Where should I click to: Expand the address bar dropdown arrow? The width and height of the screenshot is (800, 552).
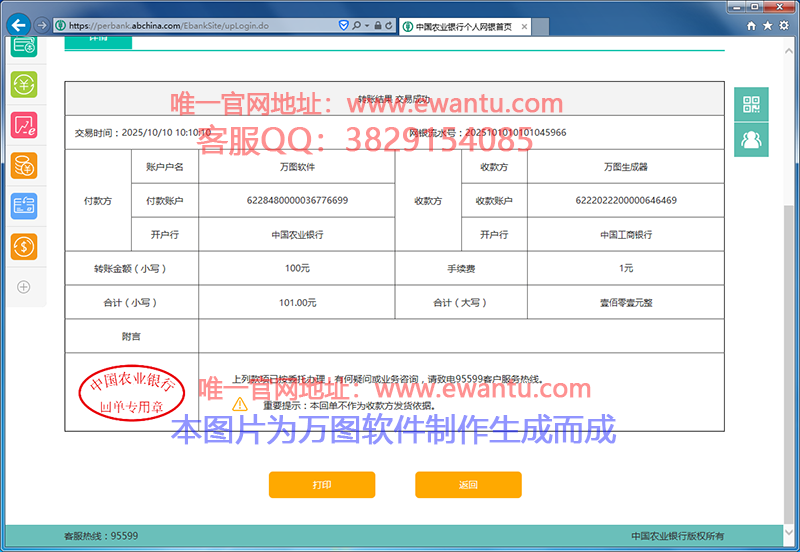click(x=367, y=26)
